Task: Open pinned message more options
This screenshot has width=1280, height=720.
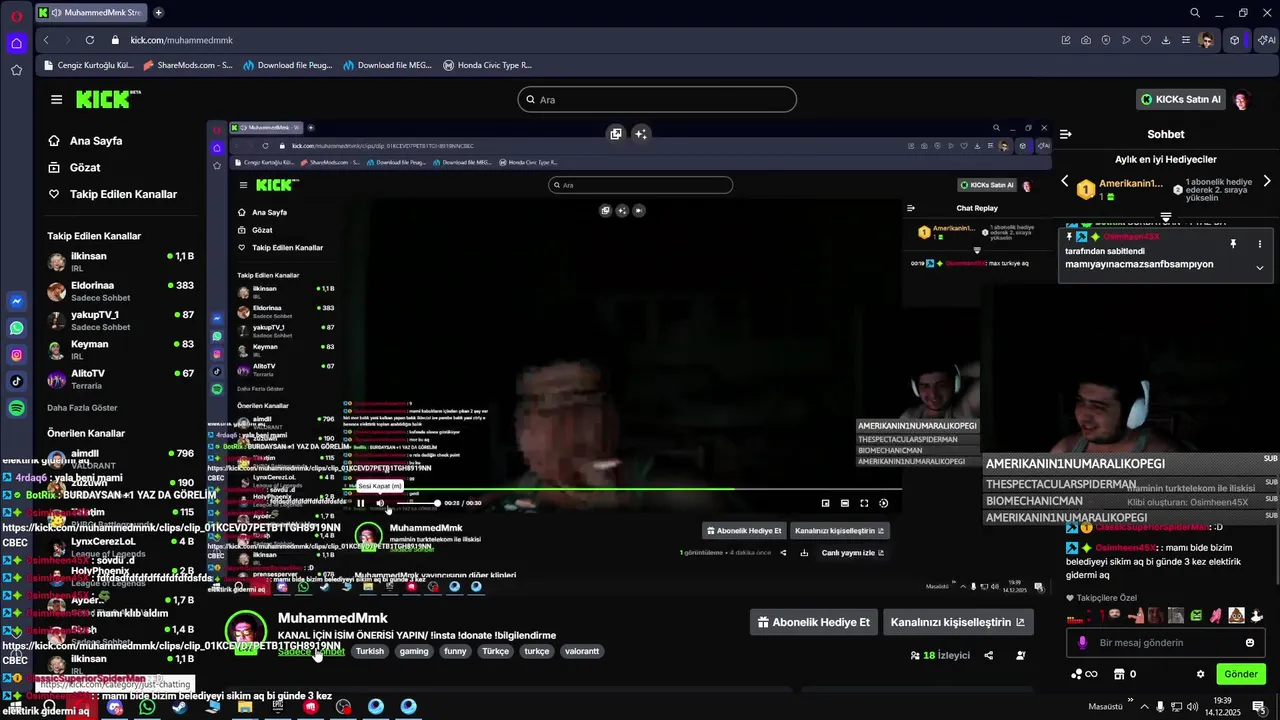Action: (x=1260, y=244)
